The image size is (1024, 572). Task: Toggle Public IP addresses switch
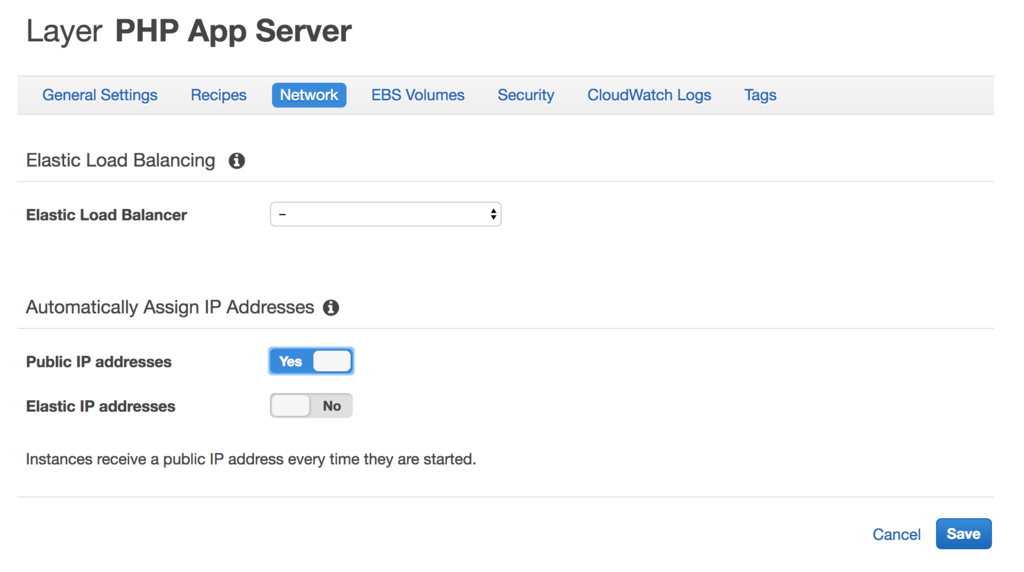pos(311,361)
